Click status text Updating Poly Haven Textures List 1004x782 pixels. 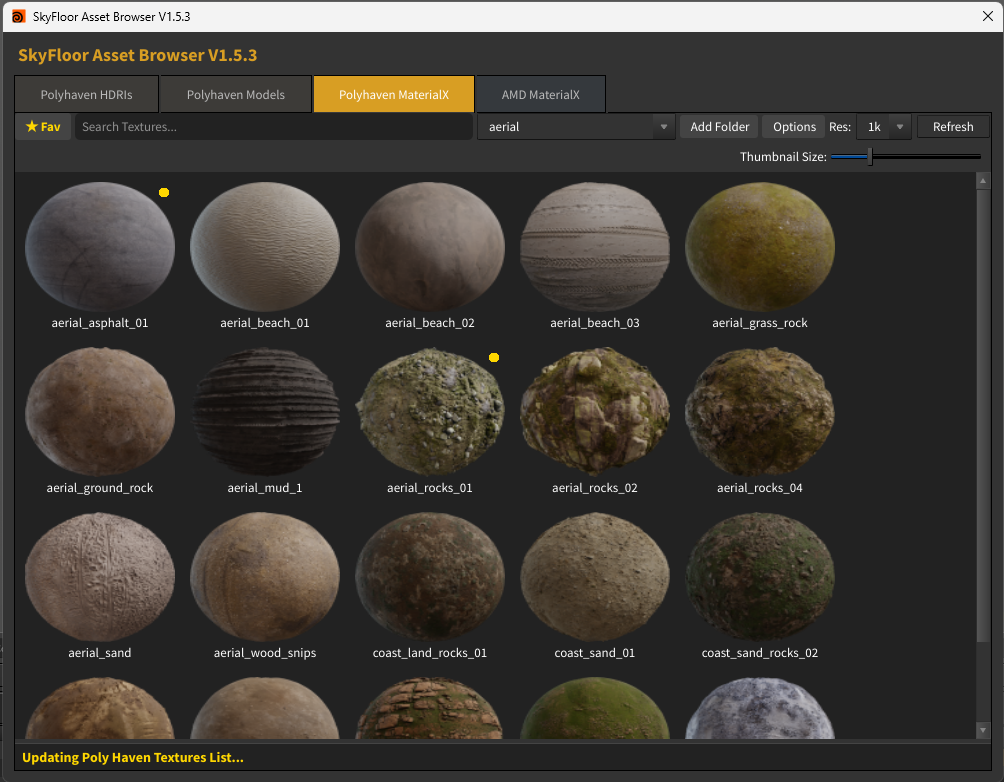pos(133,757)
